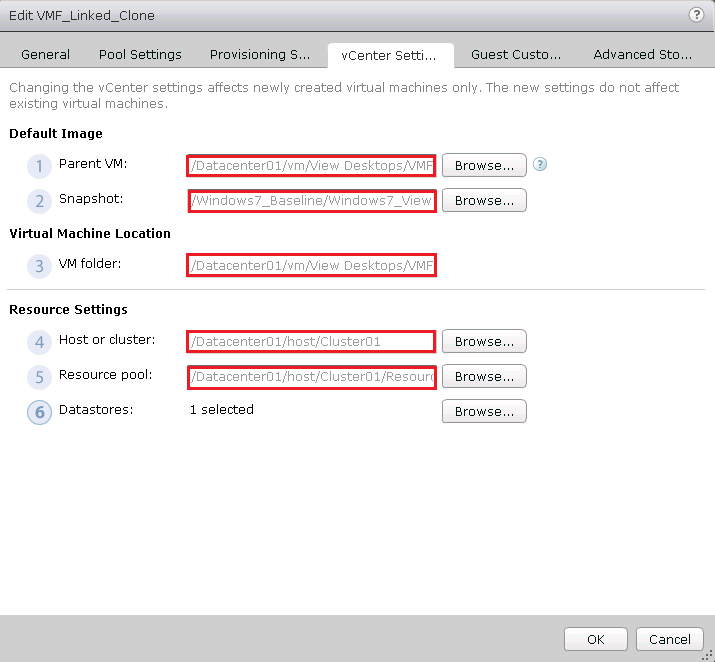
Task: Click the step 2 Snapshot number icon
Action: pyautogui.click(x=40, y=201)
